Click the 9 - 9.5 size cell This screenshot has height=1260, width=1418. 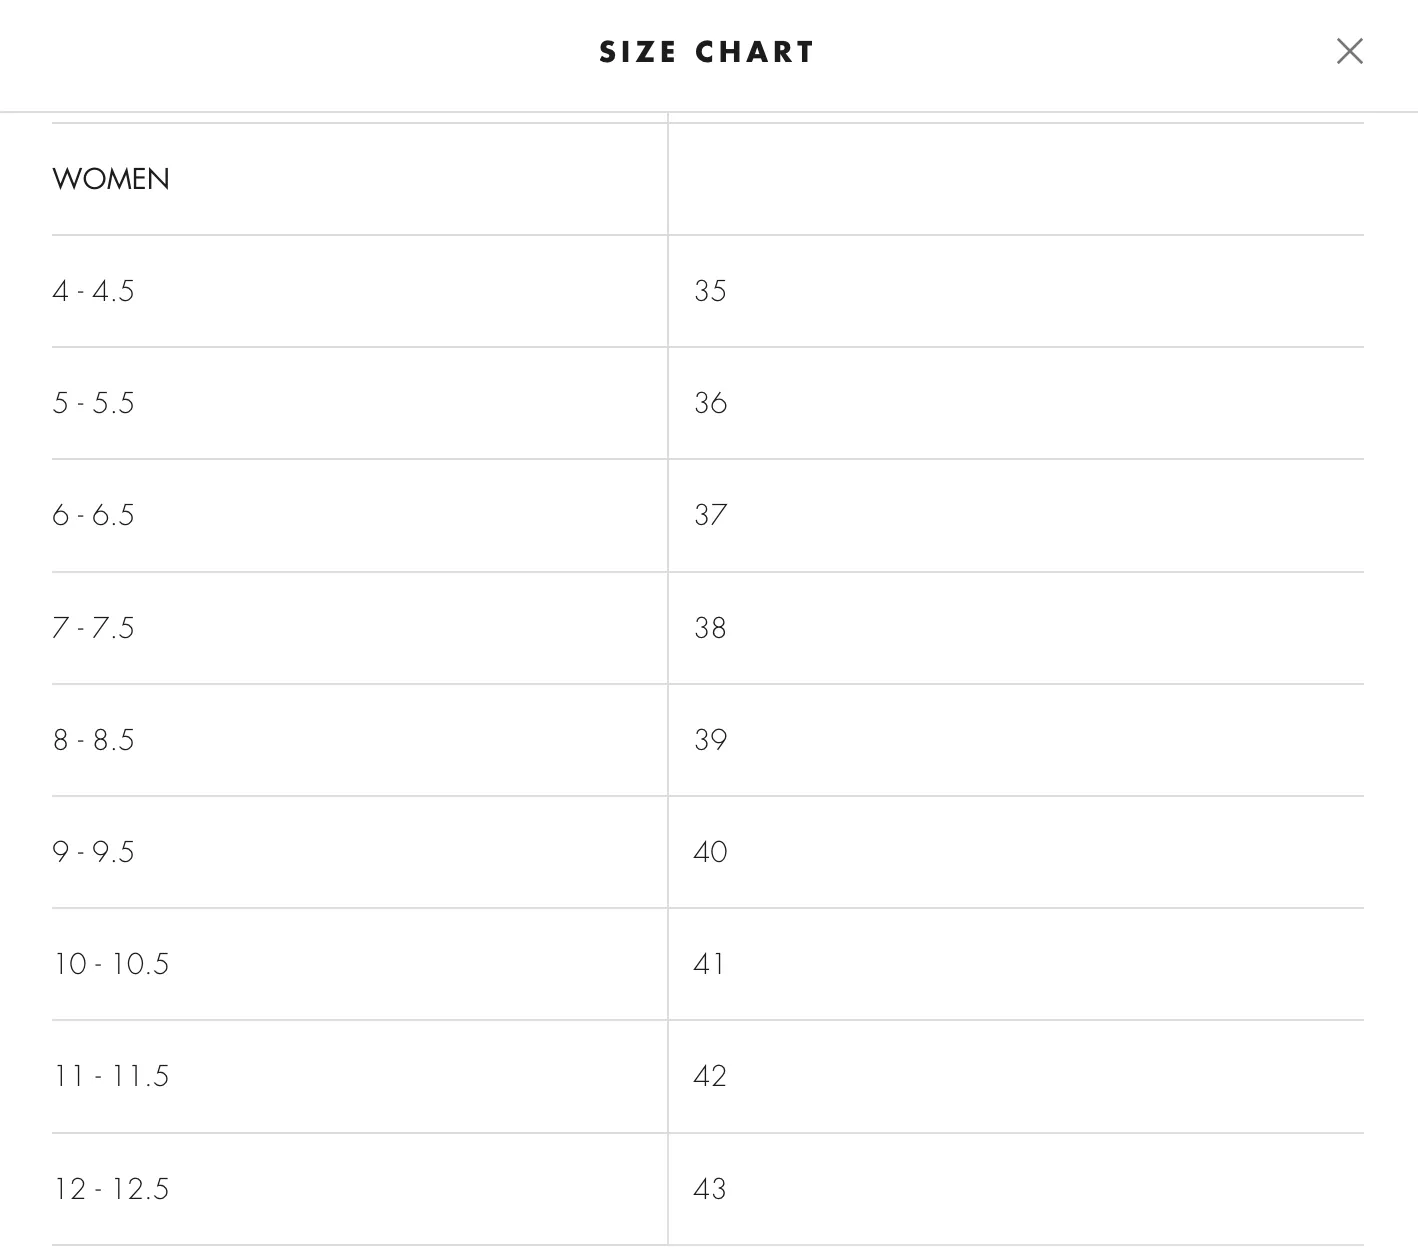359,852
